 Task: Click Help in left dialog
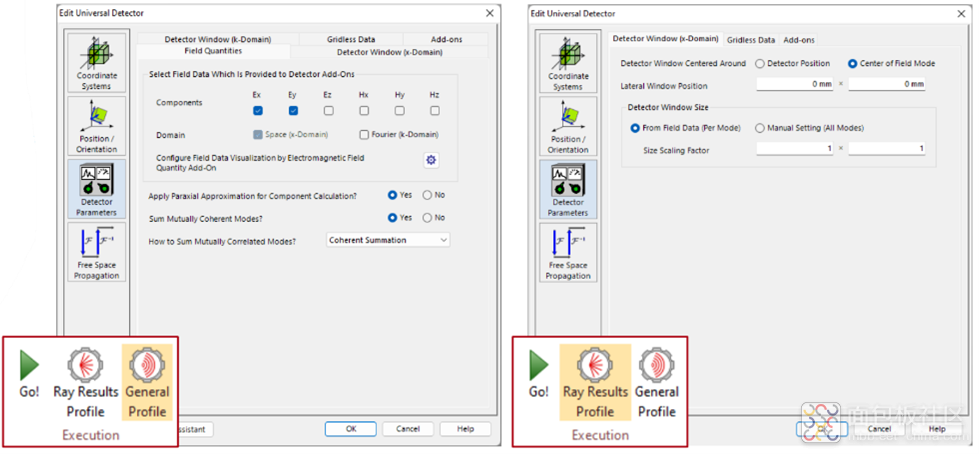point(465,429)
